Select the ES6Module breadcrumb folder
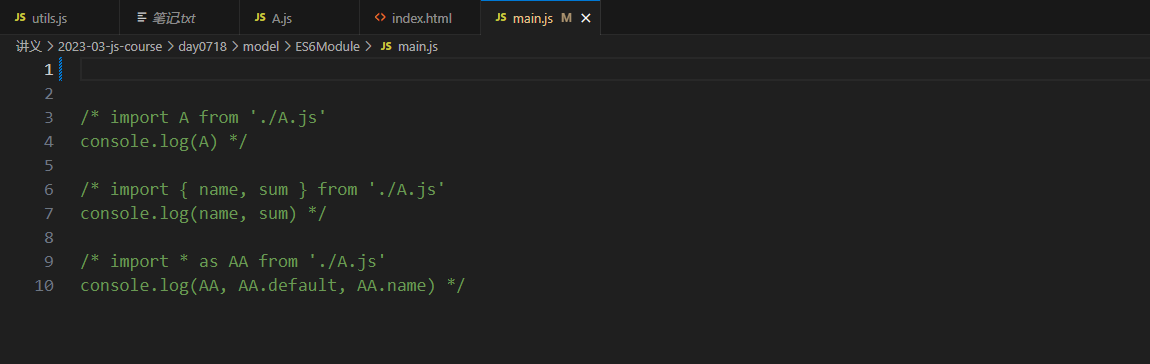The image size is (1150, 364). click(327, 47)
